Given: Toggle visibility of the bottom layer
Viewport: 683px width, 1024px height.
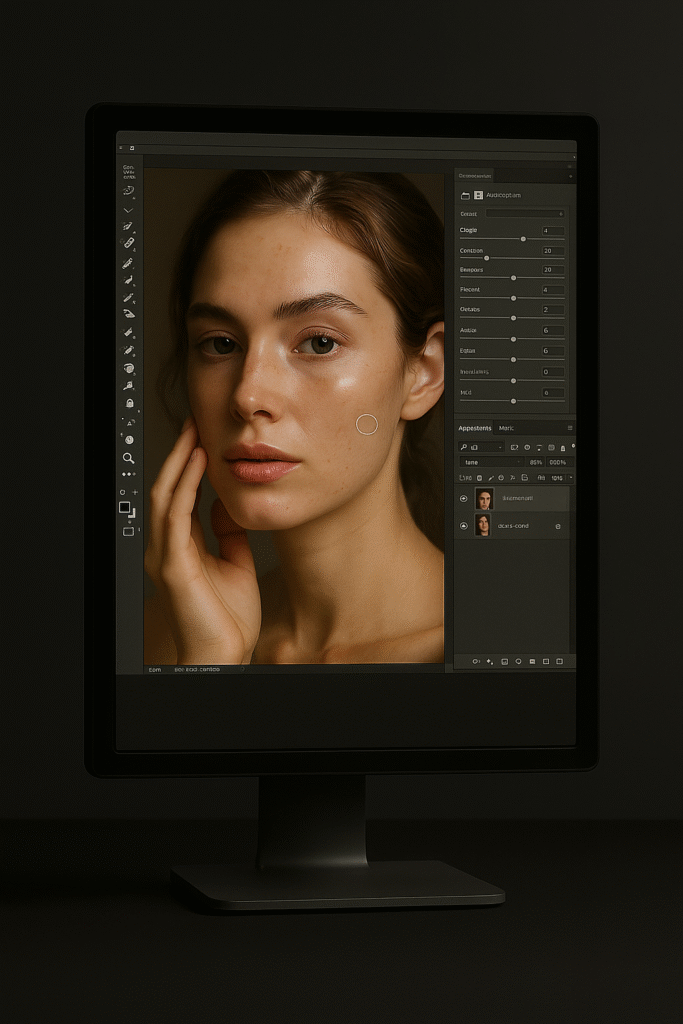Looking at the screenshot, I should pyautogui.click(x=463, y=526).
